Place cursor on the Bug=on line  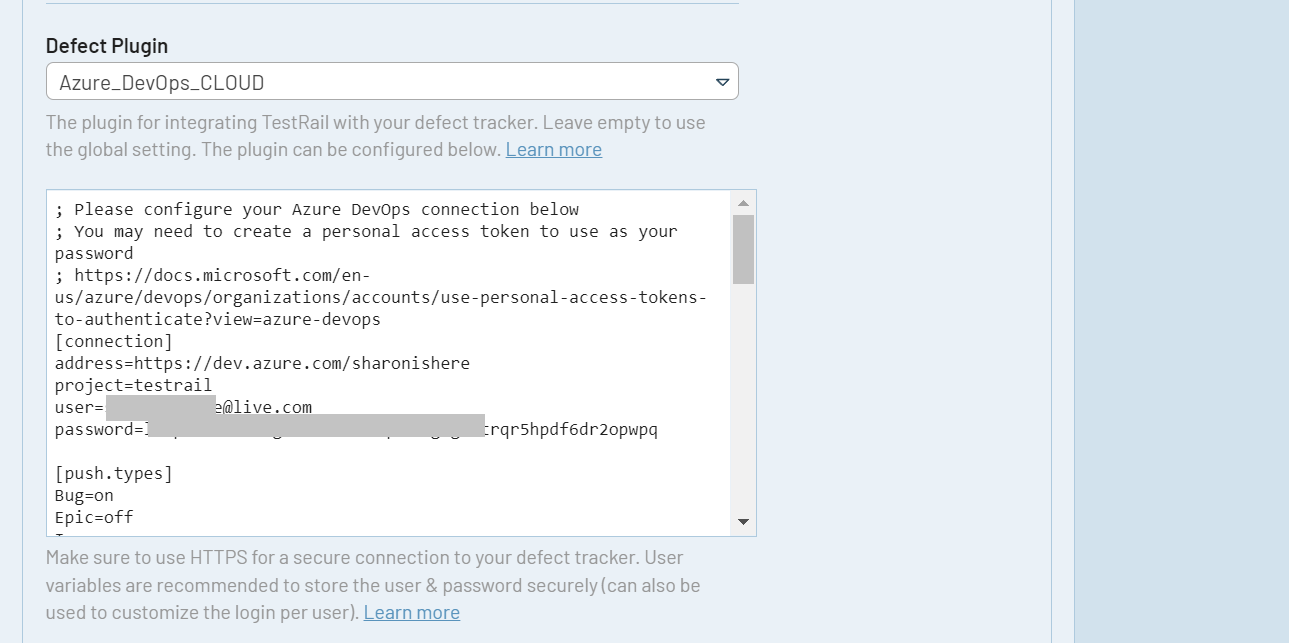(x=84, y=496)
